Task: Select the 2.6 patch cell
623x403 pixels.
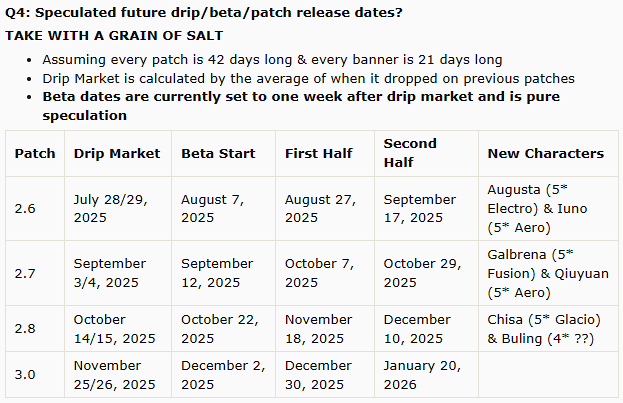Action: pos(35,209)
